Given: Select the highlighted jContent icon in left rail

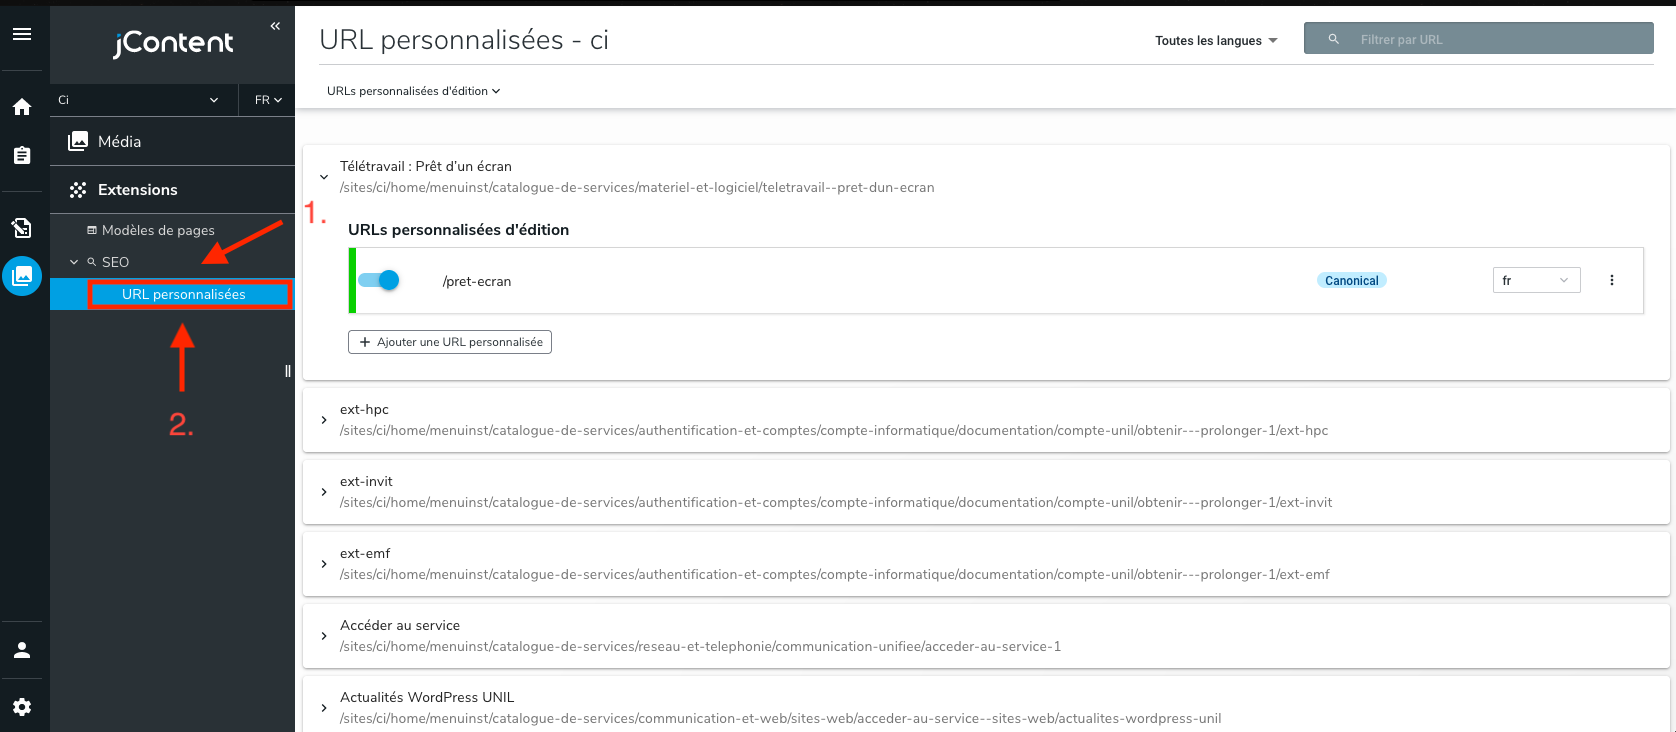Looking at the screenshot, I should pyautogui.click(x=22, y=275).
